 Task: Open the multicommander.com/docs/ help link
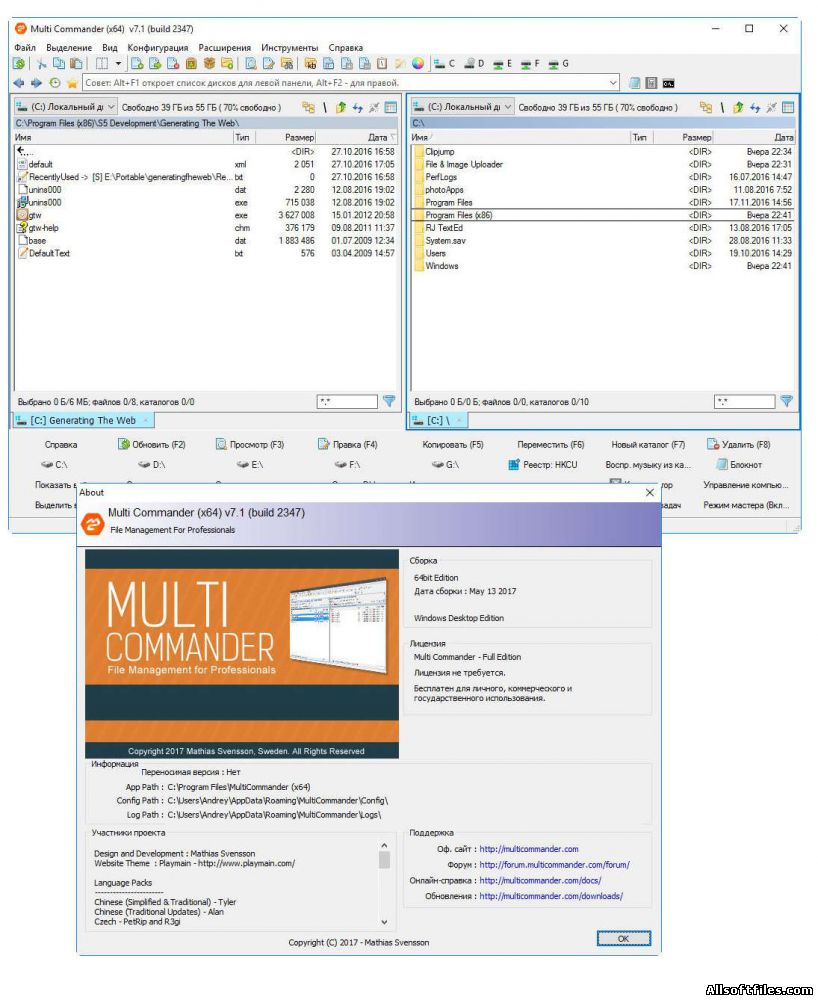(x=540, y=880)
